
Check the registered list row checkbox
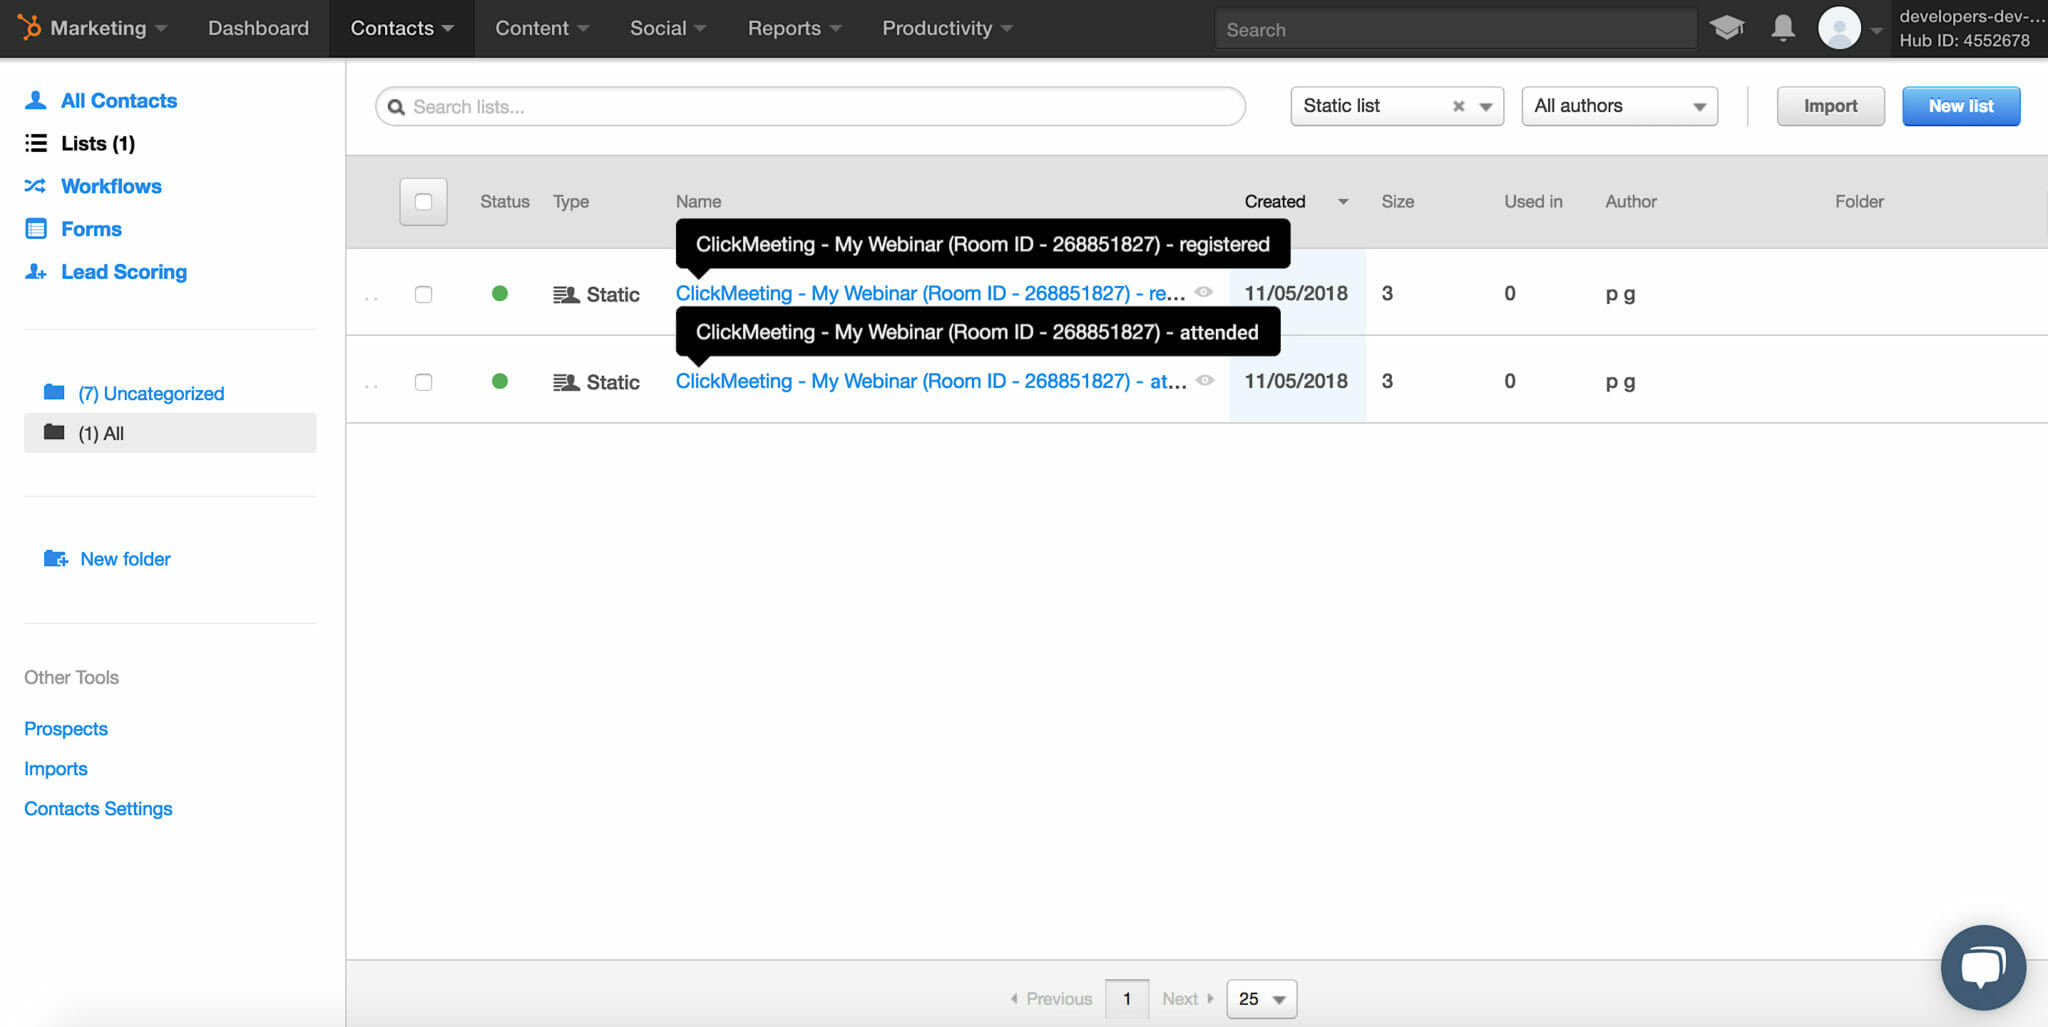coord(423,294)
